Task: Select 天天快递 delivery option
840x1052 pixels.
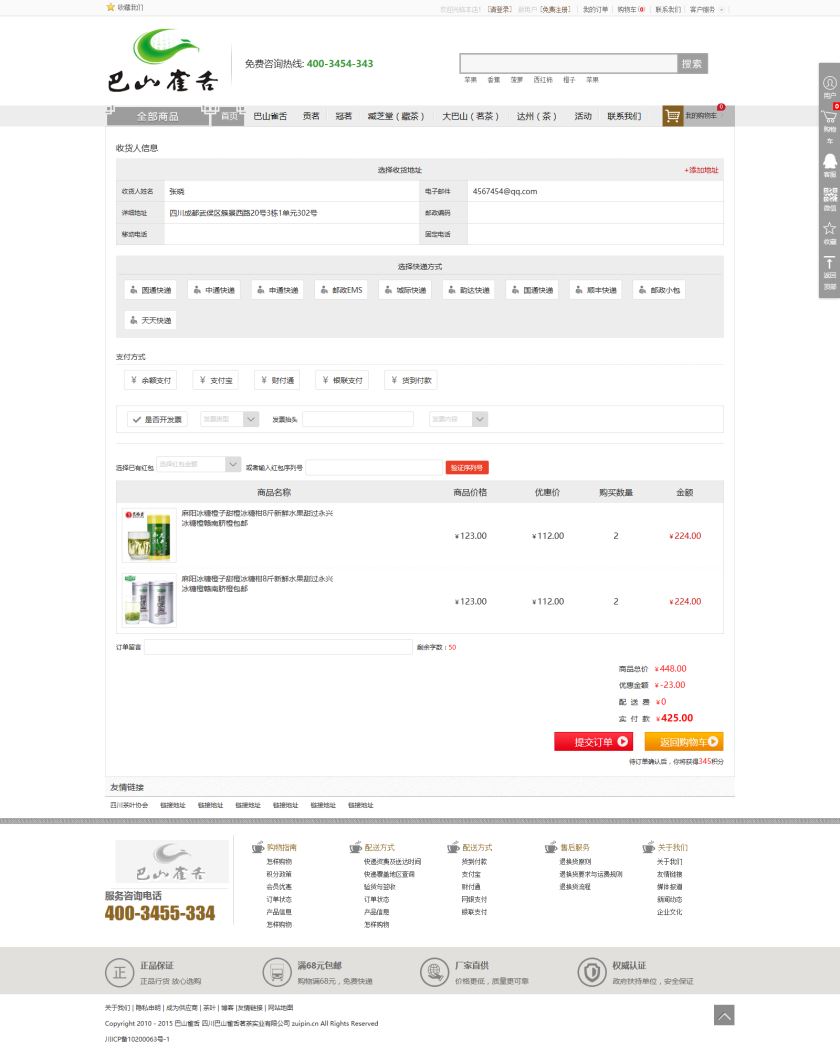Action: [150, 320]
